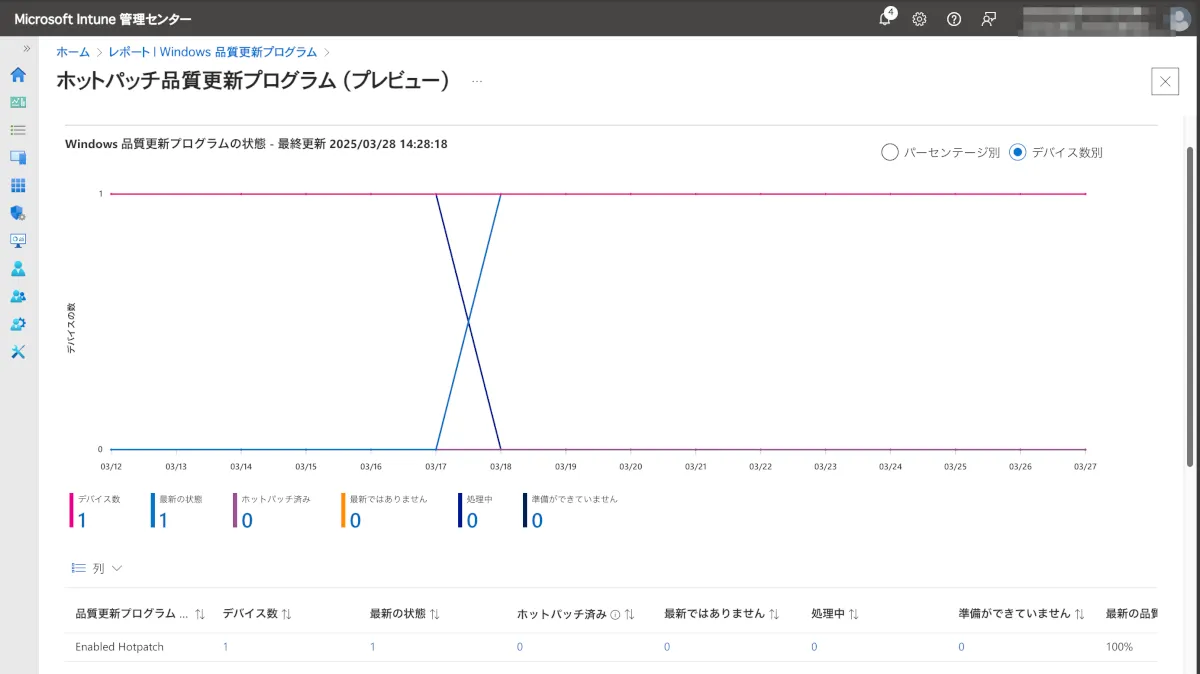The image size is (1200, 674).
Task: Open the Users sidebar icon
Action: point(18,269)
